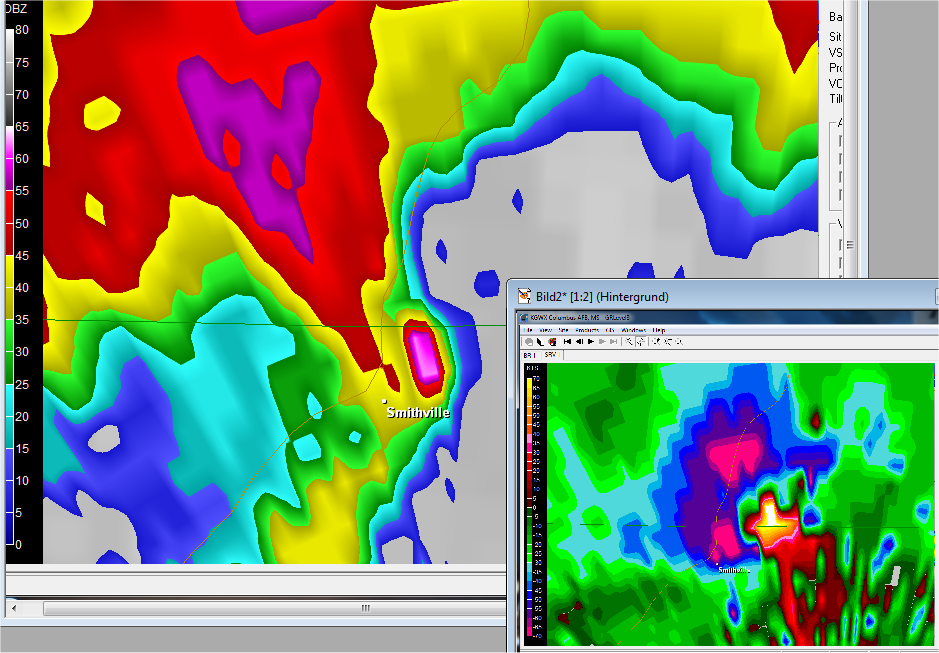Viewport: 939px width, 653px height.
Task: Click the pink 65 dBZ core near Smithville
Action: click(425, 356)
